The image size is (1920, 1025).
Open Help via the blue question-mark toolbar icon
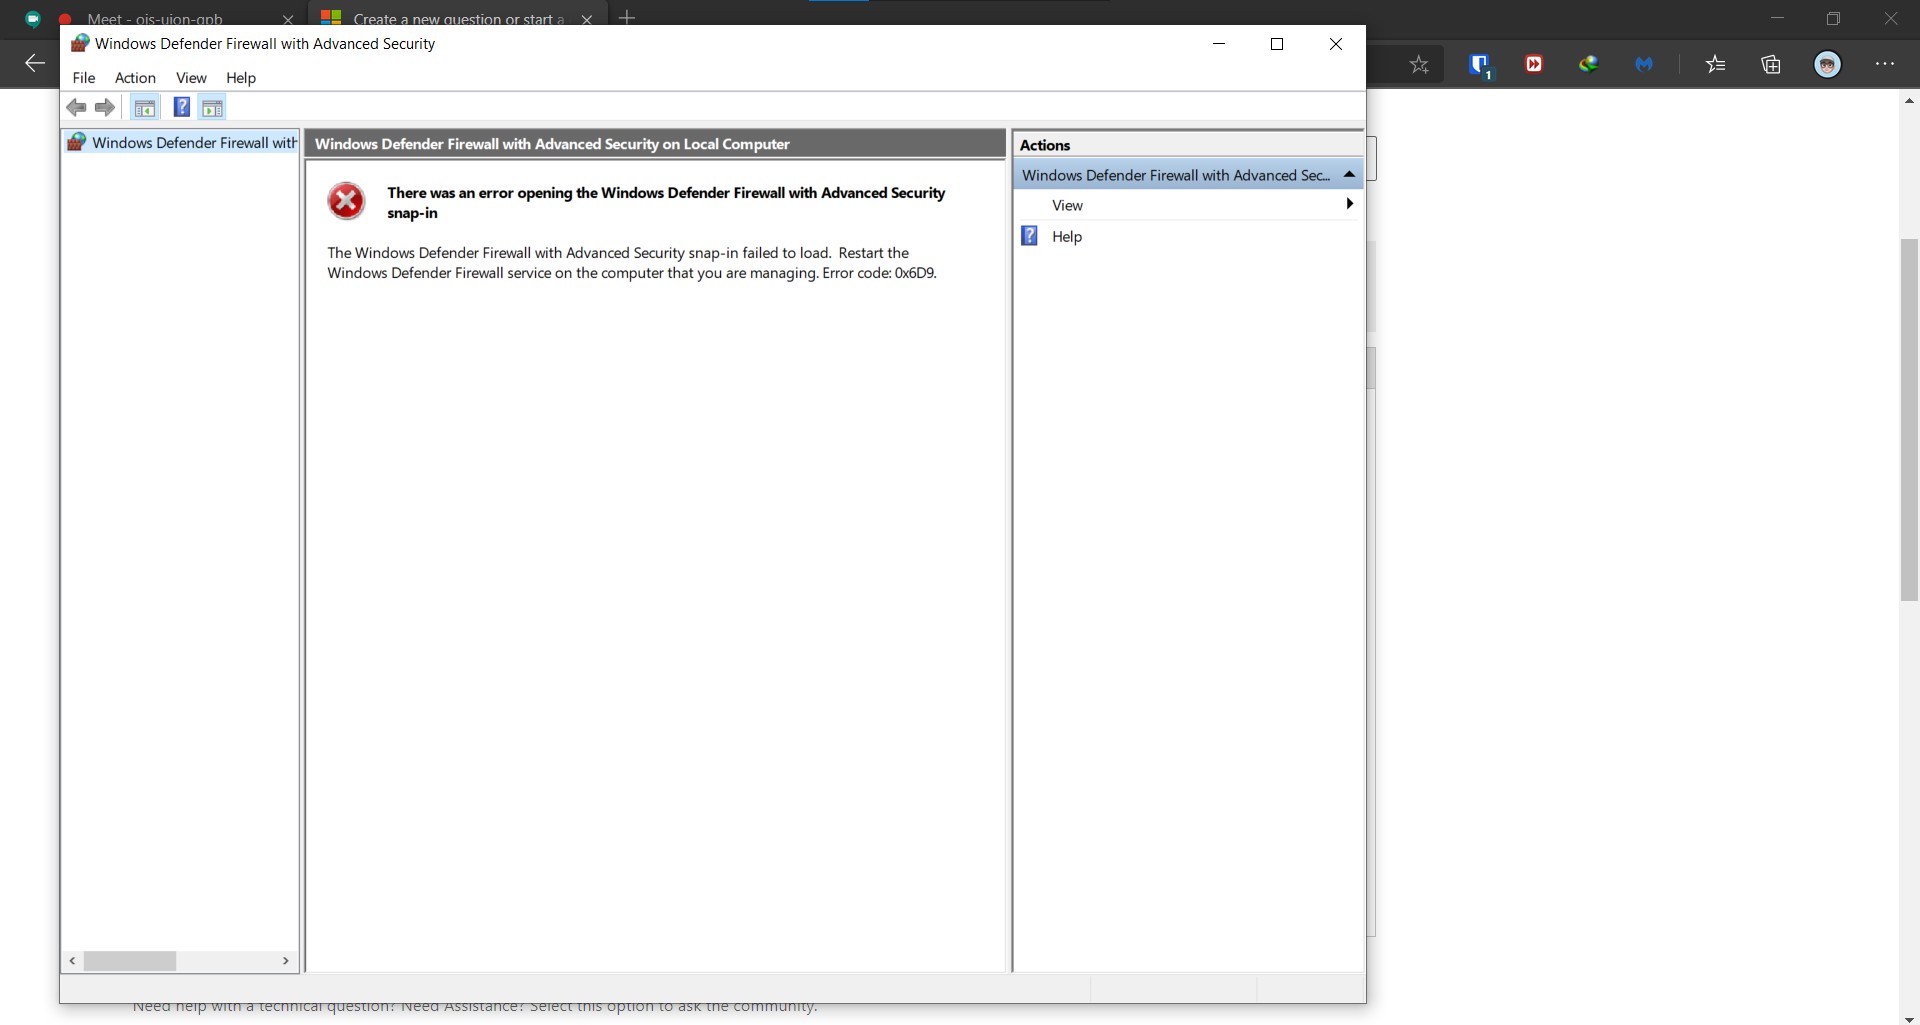182,107
